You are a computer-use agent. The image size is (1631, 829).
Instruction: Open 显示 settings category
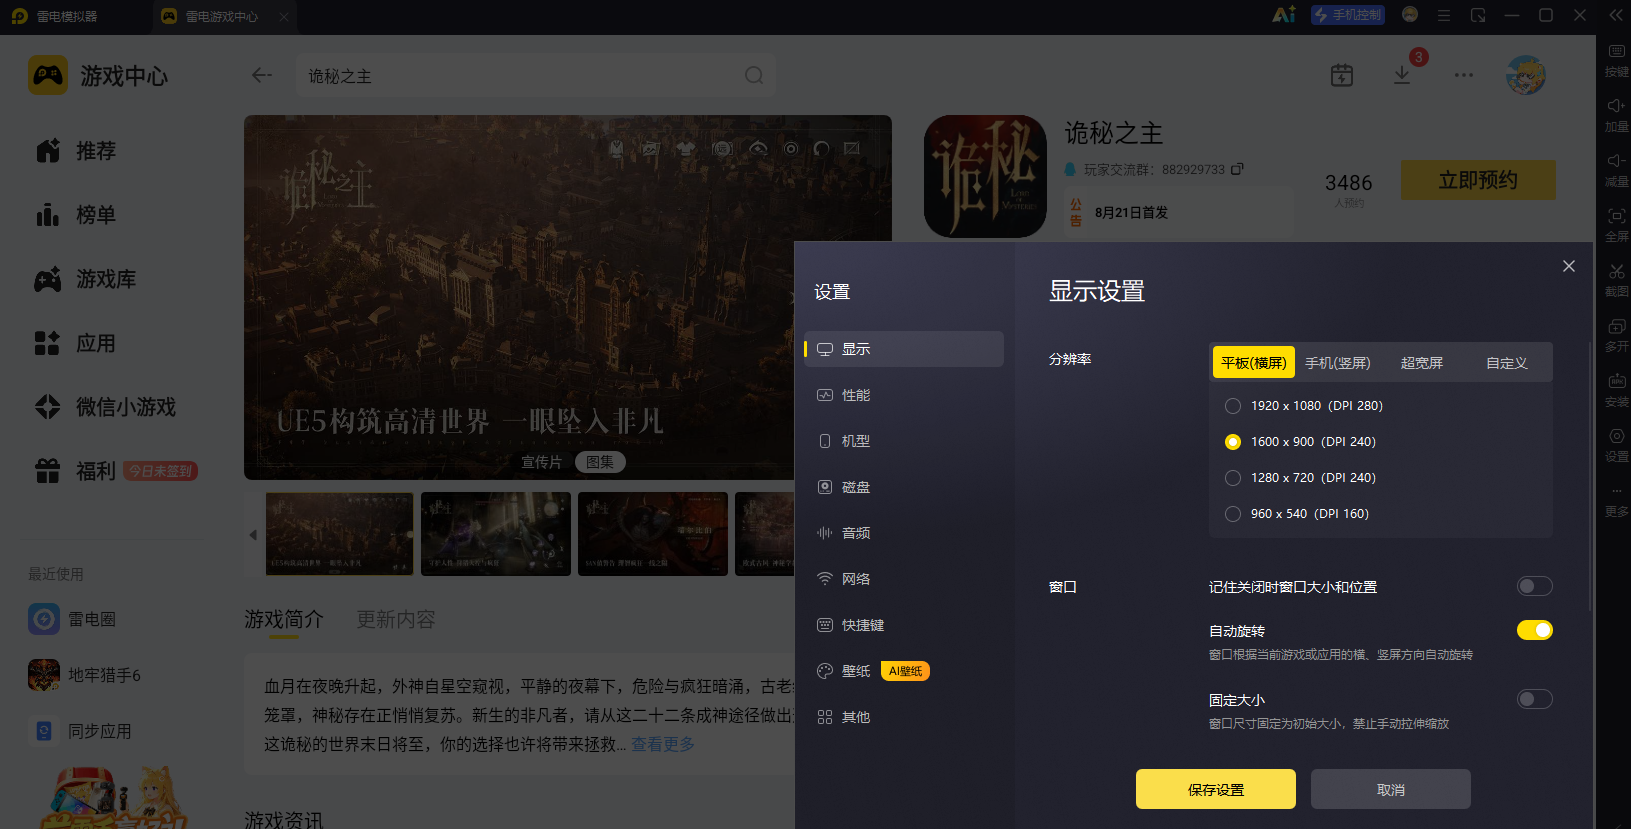point(904,349)
